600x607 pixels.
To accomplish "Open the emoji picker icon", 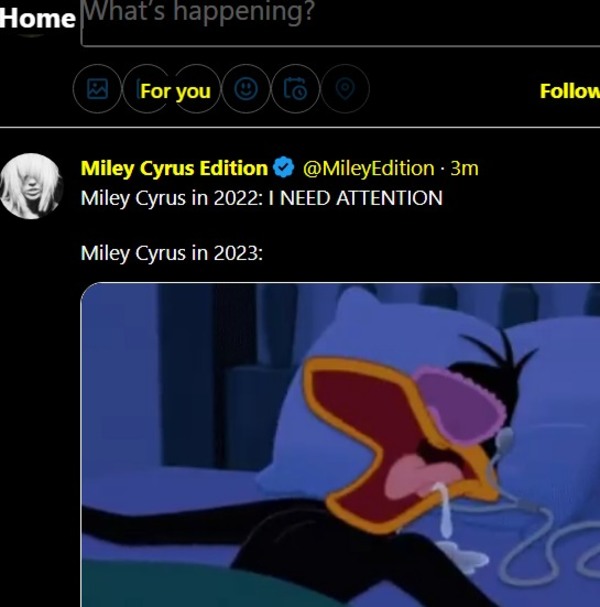I will pyautogui.click(x=245, y=90).
